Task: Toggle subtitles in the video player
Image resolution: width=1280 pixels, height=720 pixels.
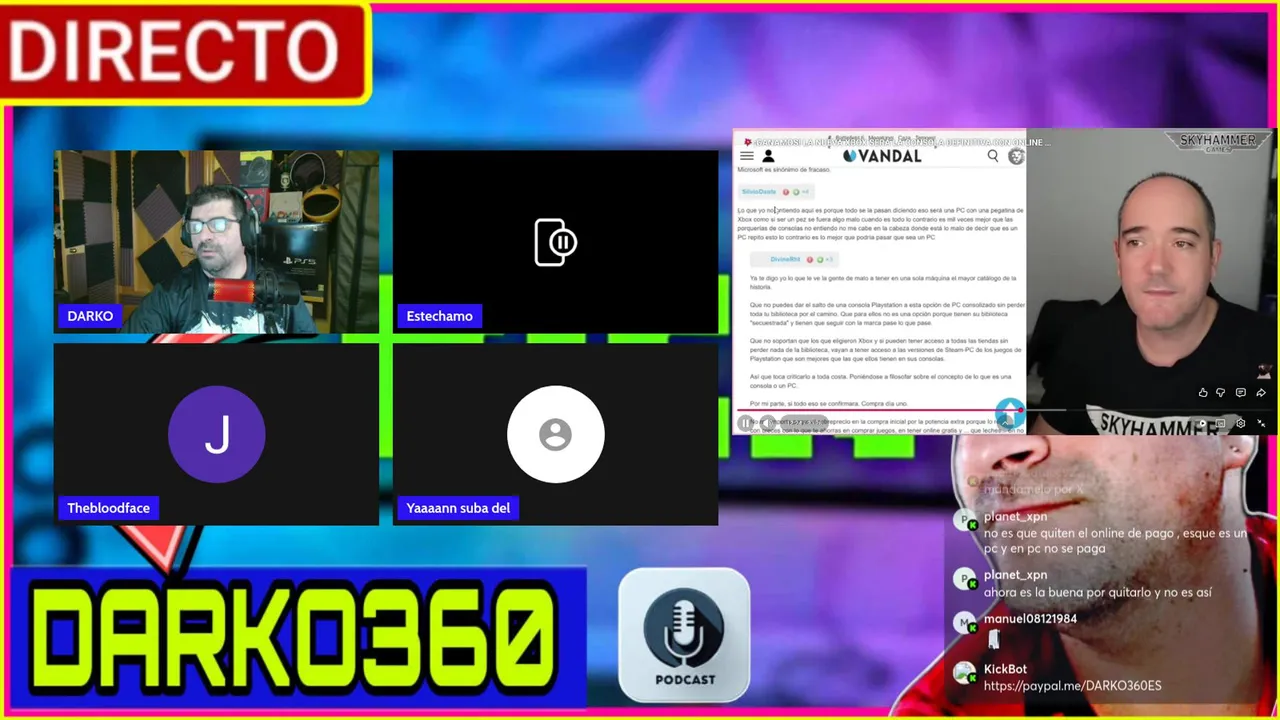Action: tap(1220, 423)
